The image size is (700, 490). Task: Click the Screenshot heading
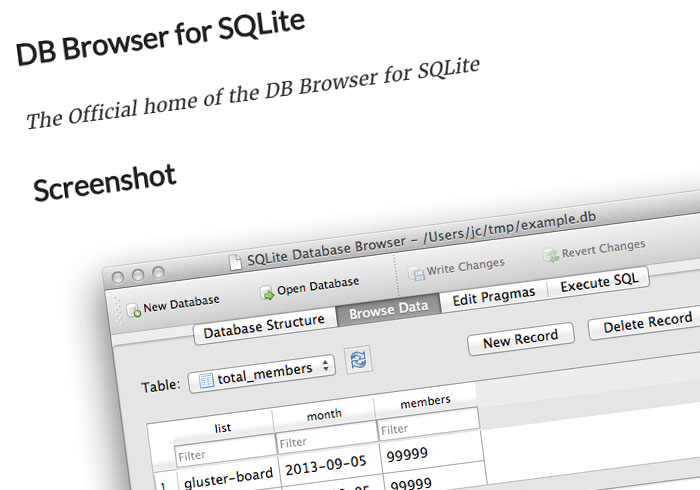(104, 183)
